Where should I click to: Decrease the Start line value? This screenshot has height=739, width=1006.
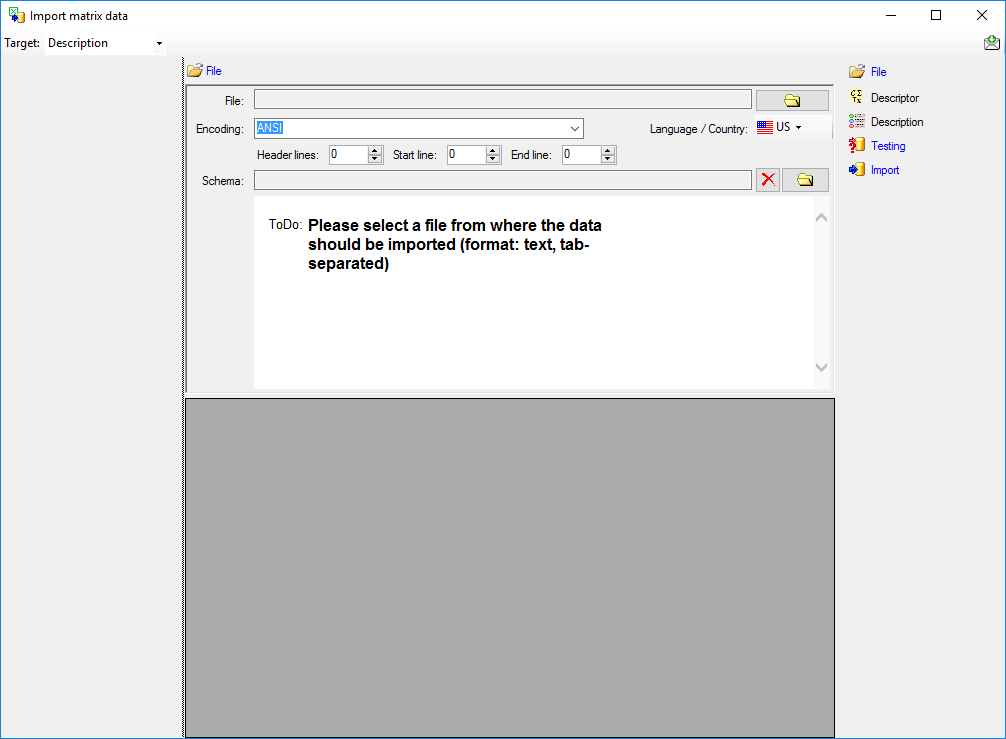pyautogui.click(x=493, y=159)
